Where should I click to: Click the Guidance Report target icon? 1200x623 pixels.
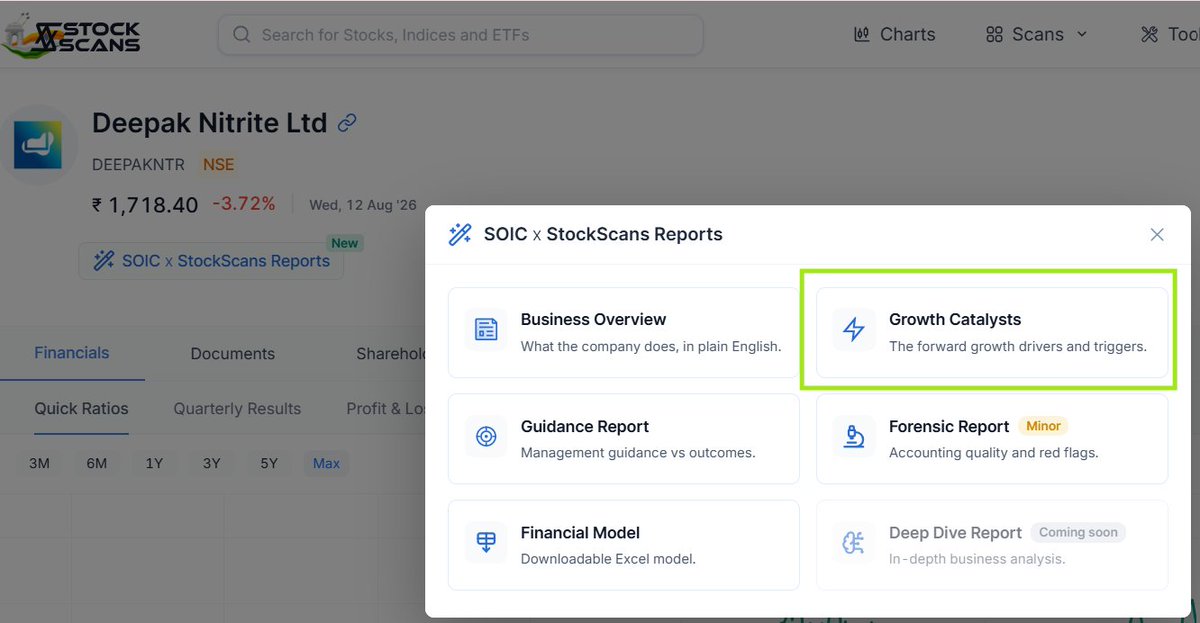tap(486, 437)
